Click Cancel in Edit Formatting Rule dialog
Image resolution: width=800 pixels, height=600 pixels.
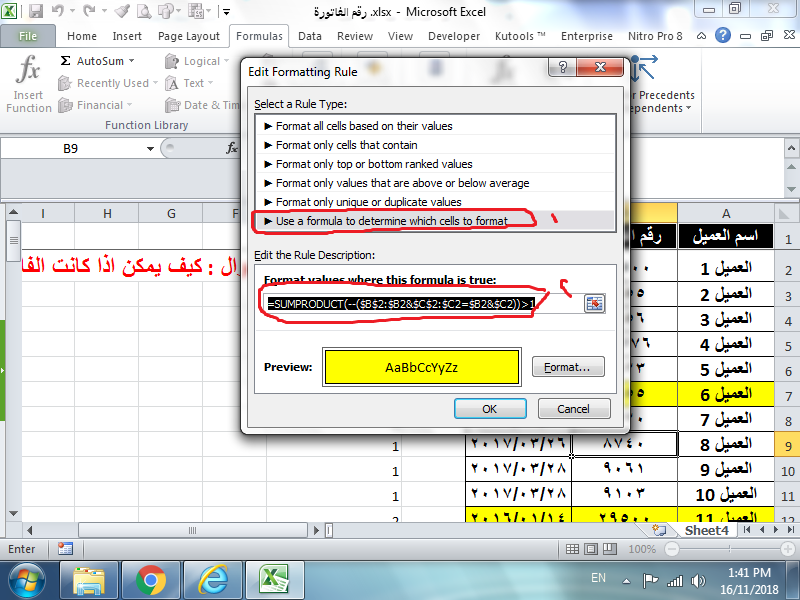[573, 409]
